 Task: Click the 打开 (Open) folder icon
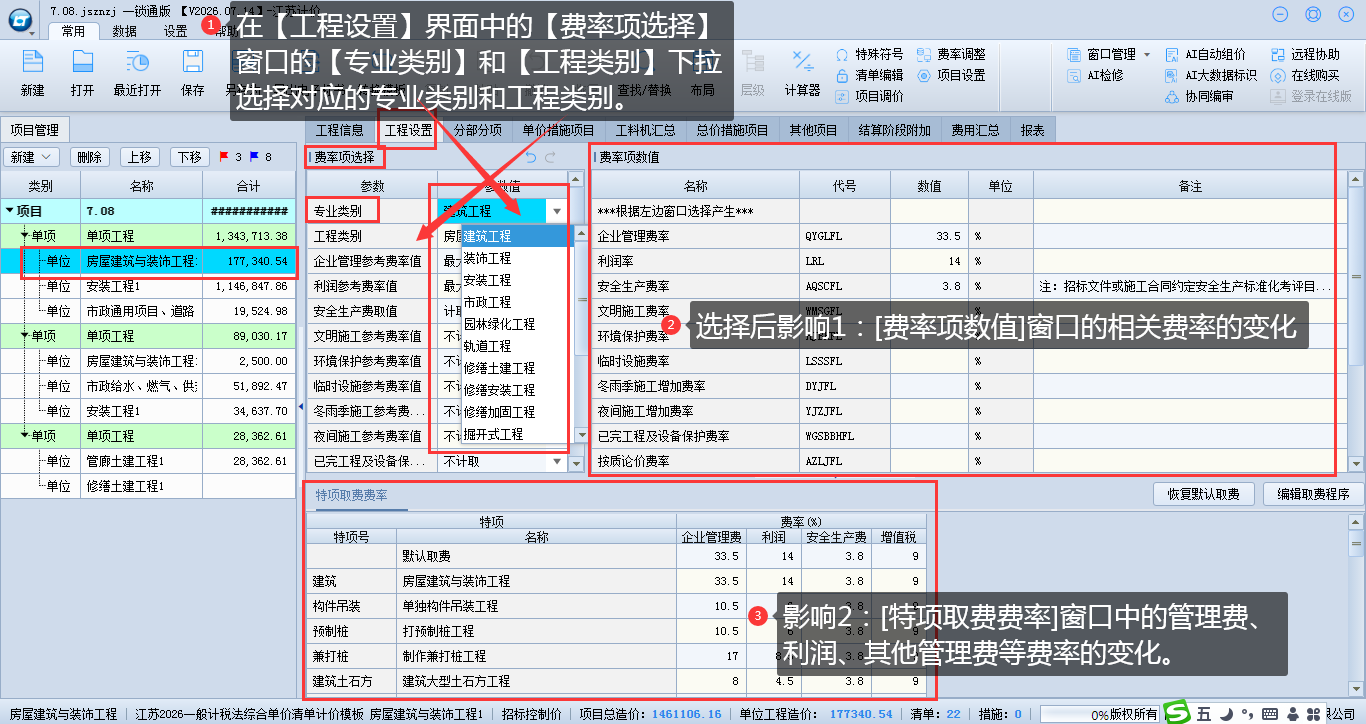tap(83, 62)
